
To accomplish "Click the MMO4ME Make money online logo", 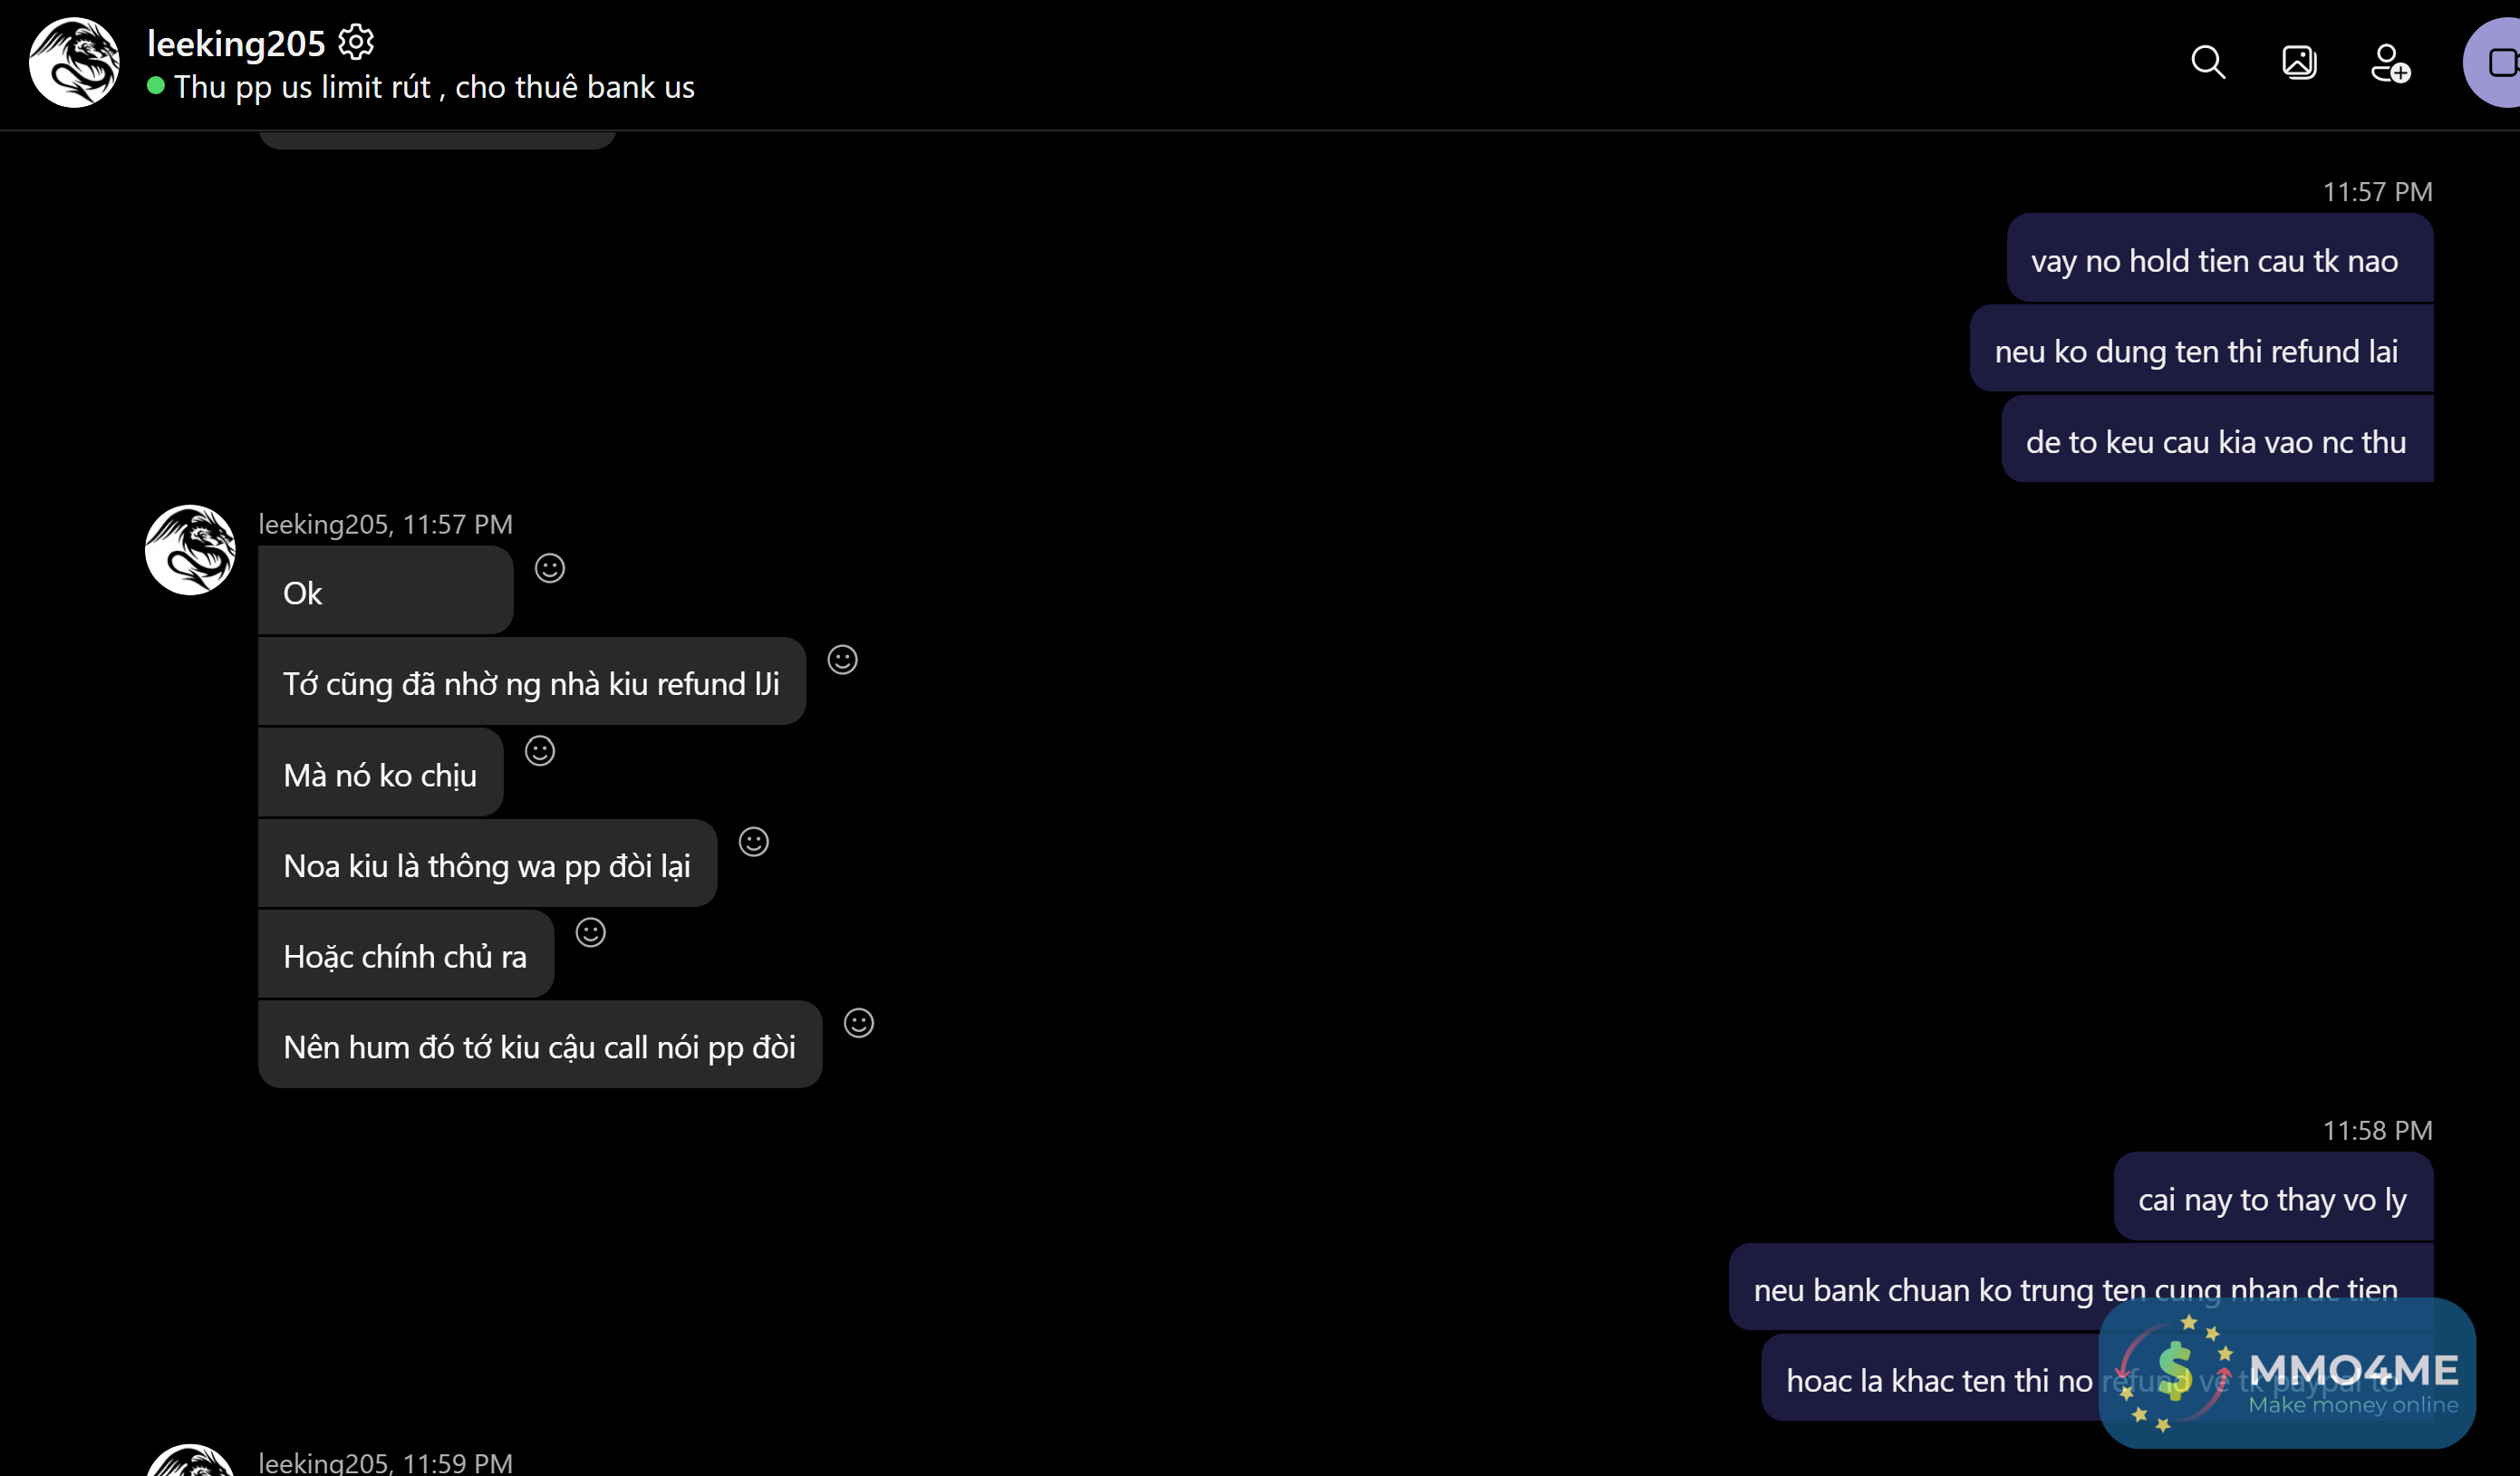I will pyautogui.click(x=2287, y=1374).
